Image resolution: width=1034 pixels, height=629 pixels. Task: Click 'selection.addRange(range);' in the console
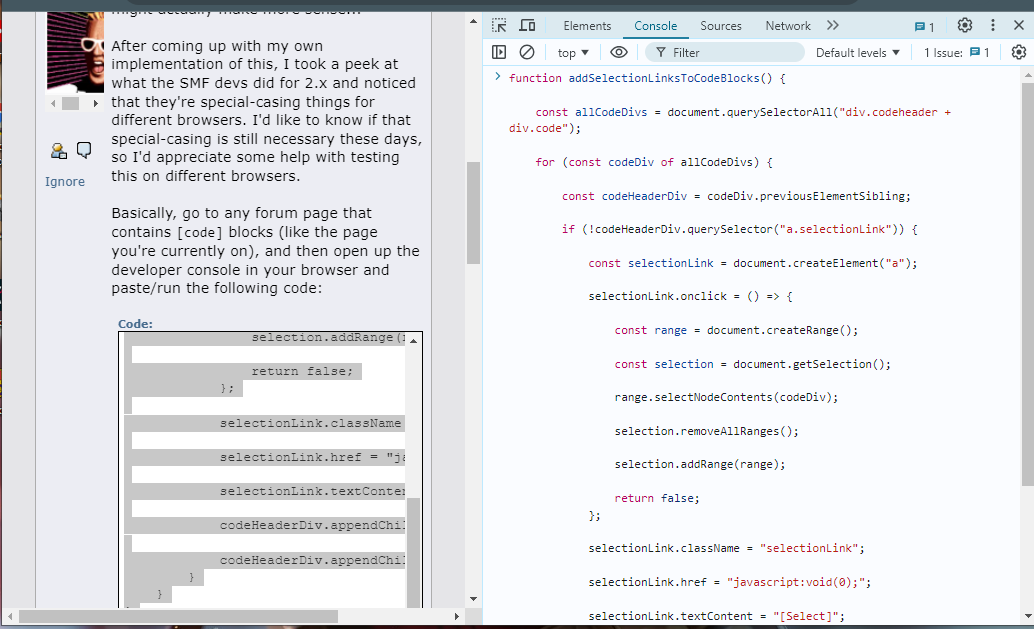[700, 464]
